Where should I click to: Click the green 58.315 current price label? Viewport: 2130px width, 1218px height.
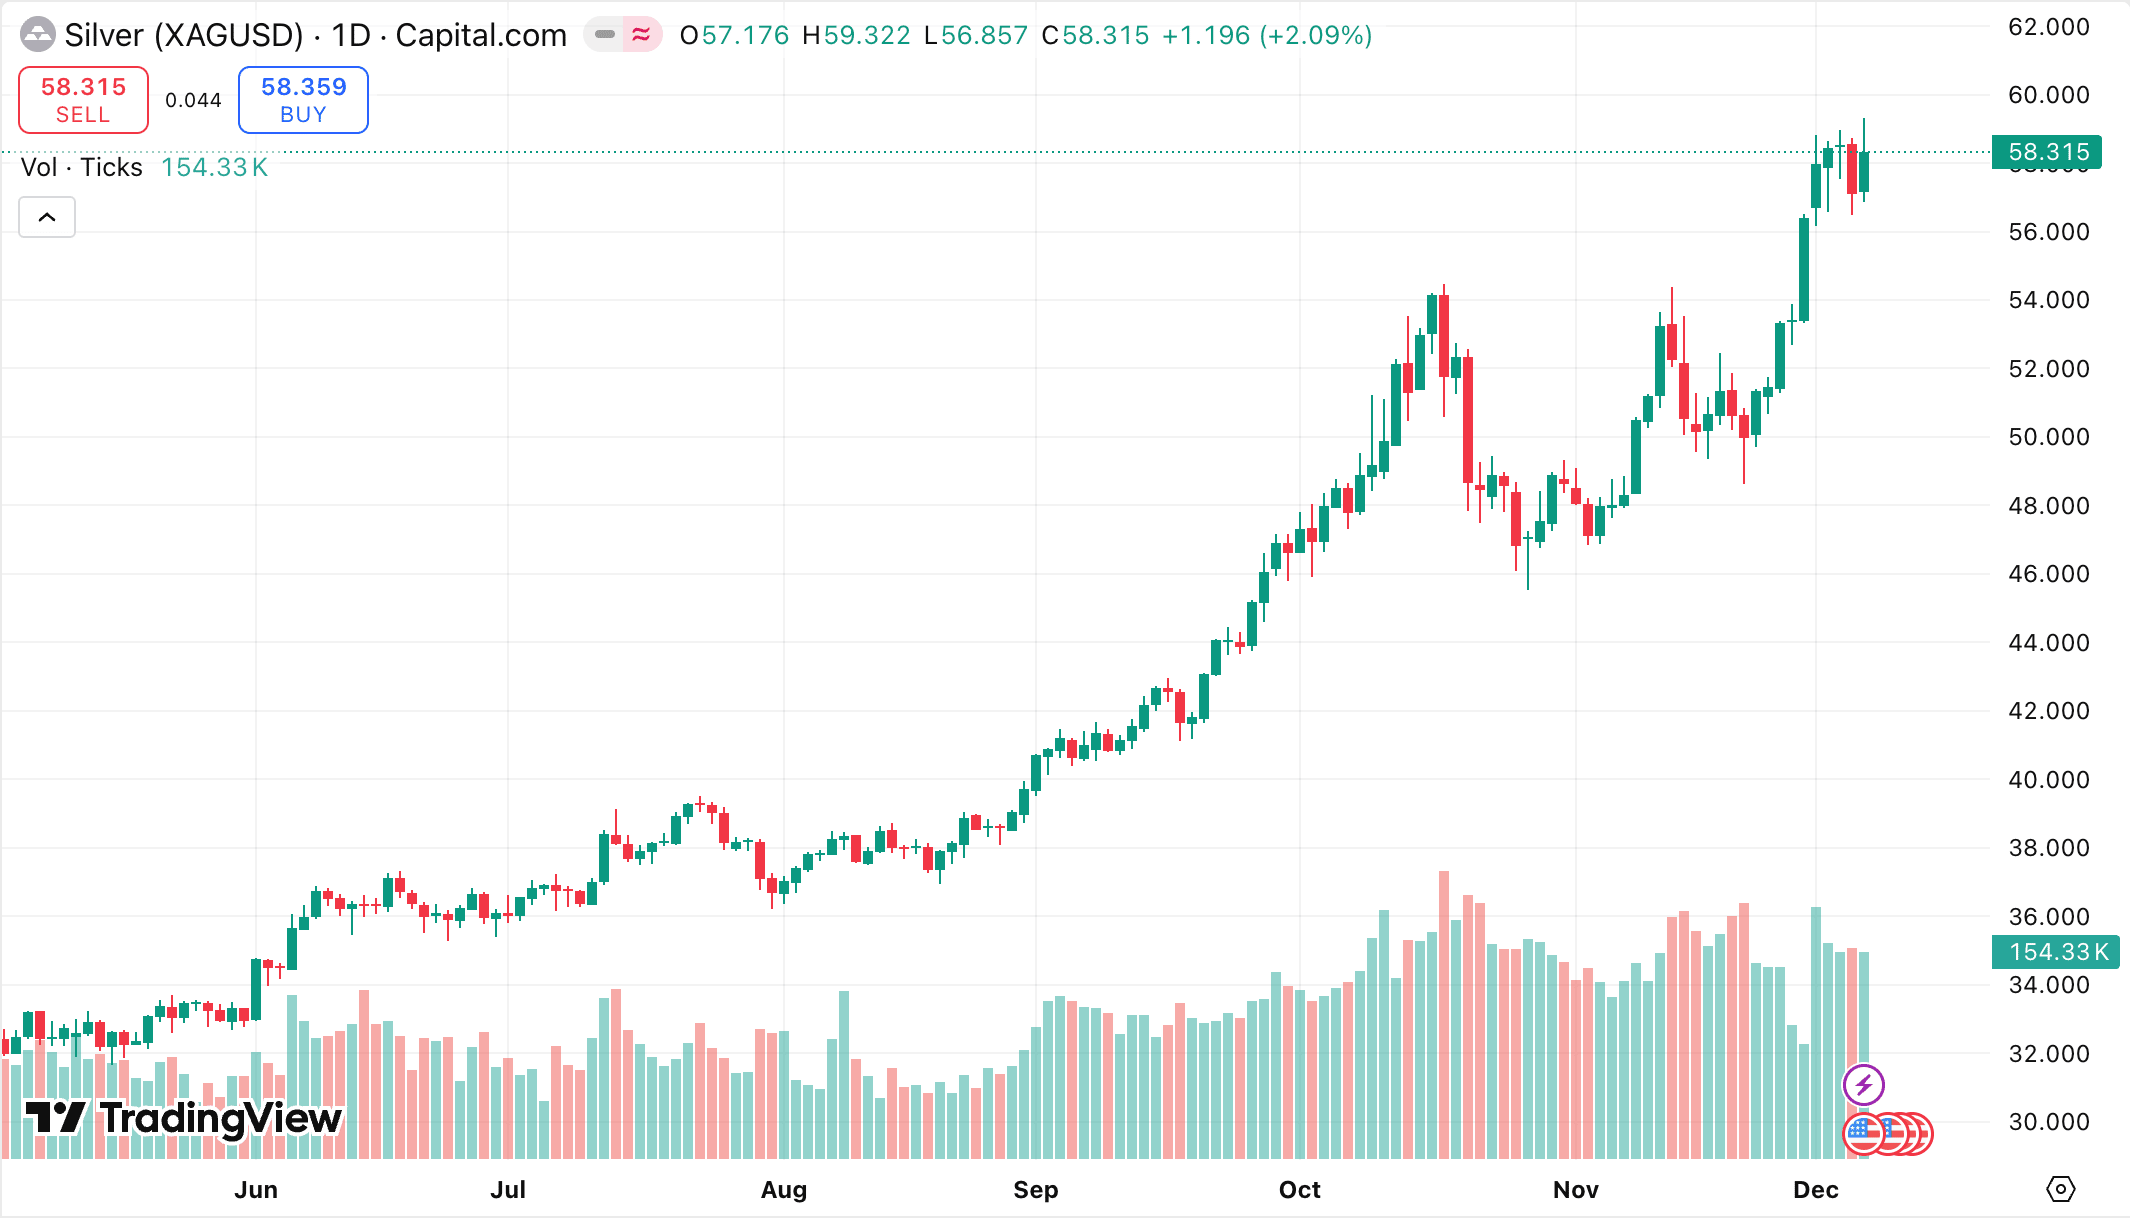click(2047, 152)
